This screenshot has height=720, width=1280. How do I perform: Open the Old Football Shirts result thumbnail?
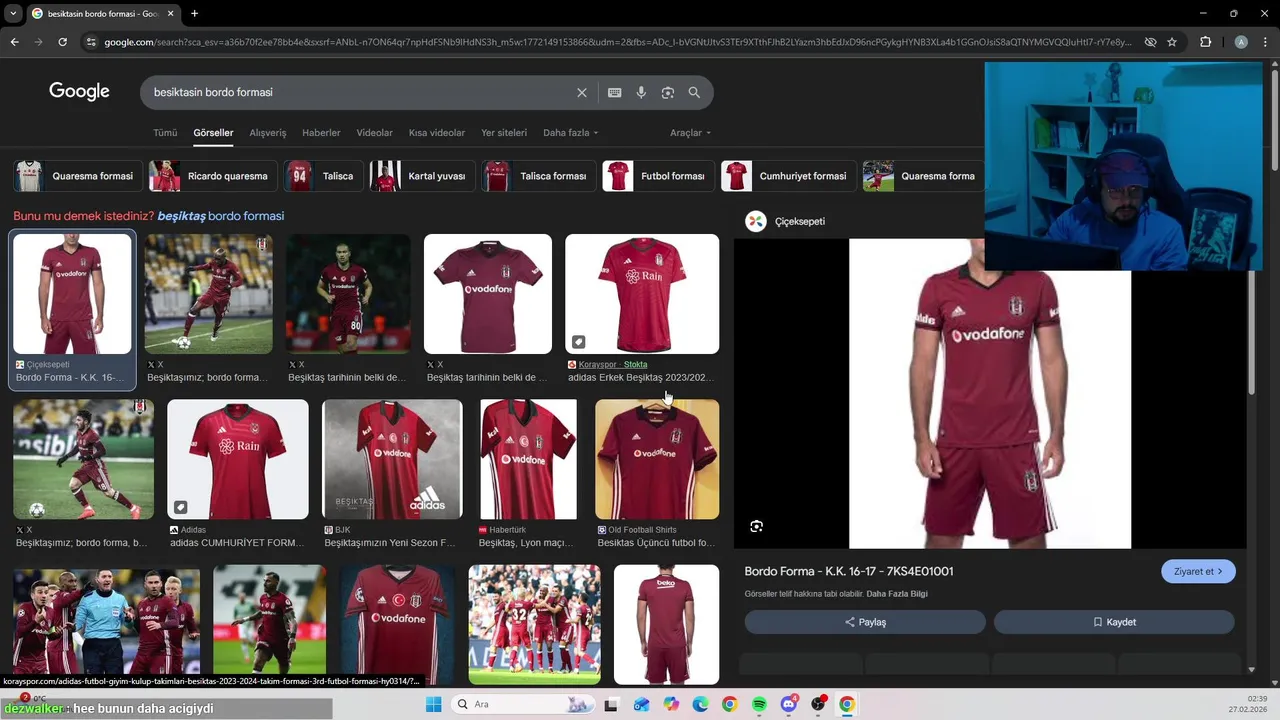click(x=657, y=459)
